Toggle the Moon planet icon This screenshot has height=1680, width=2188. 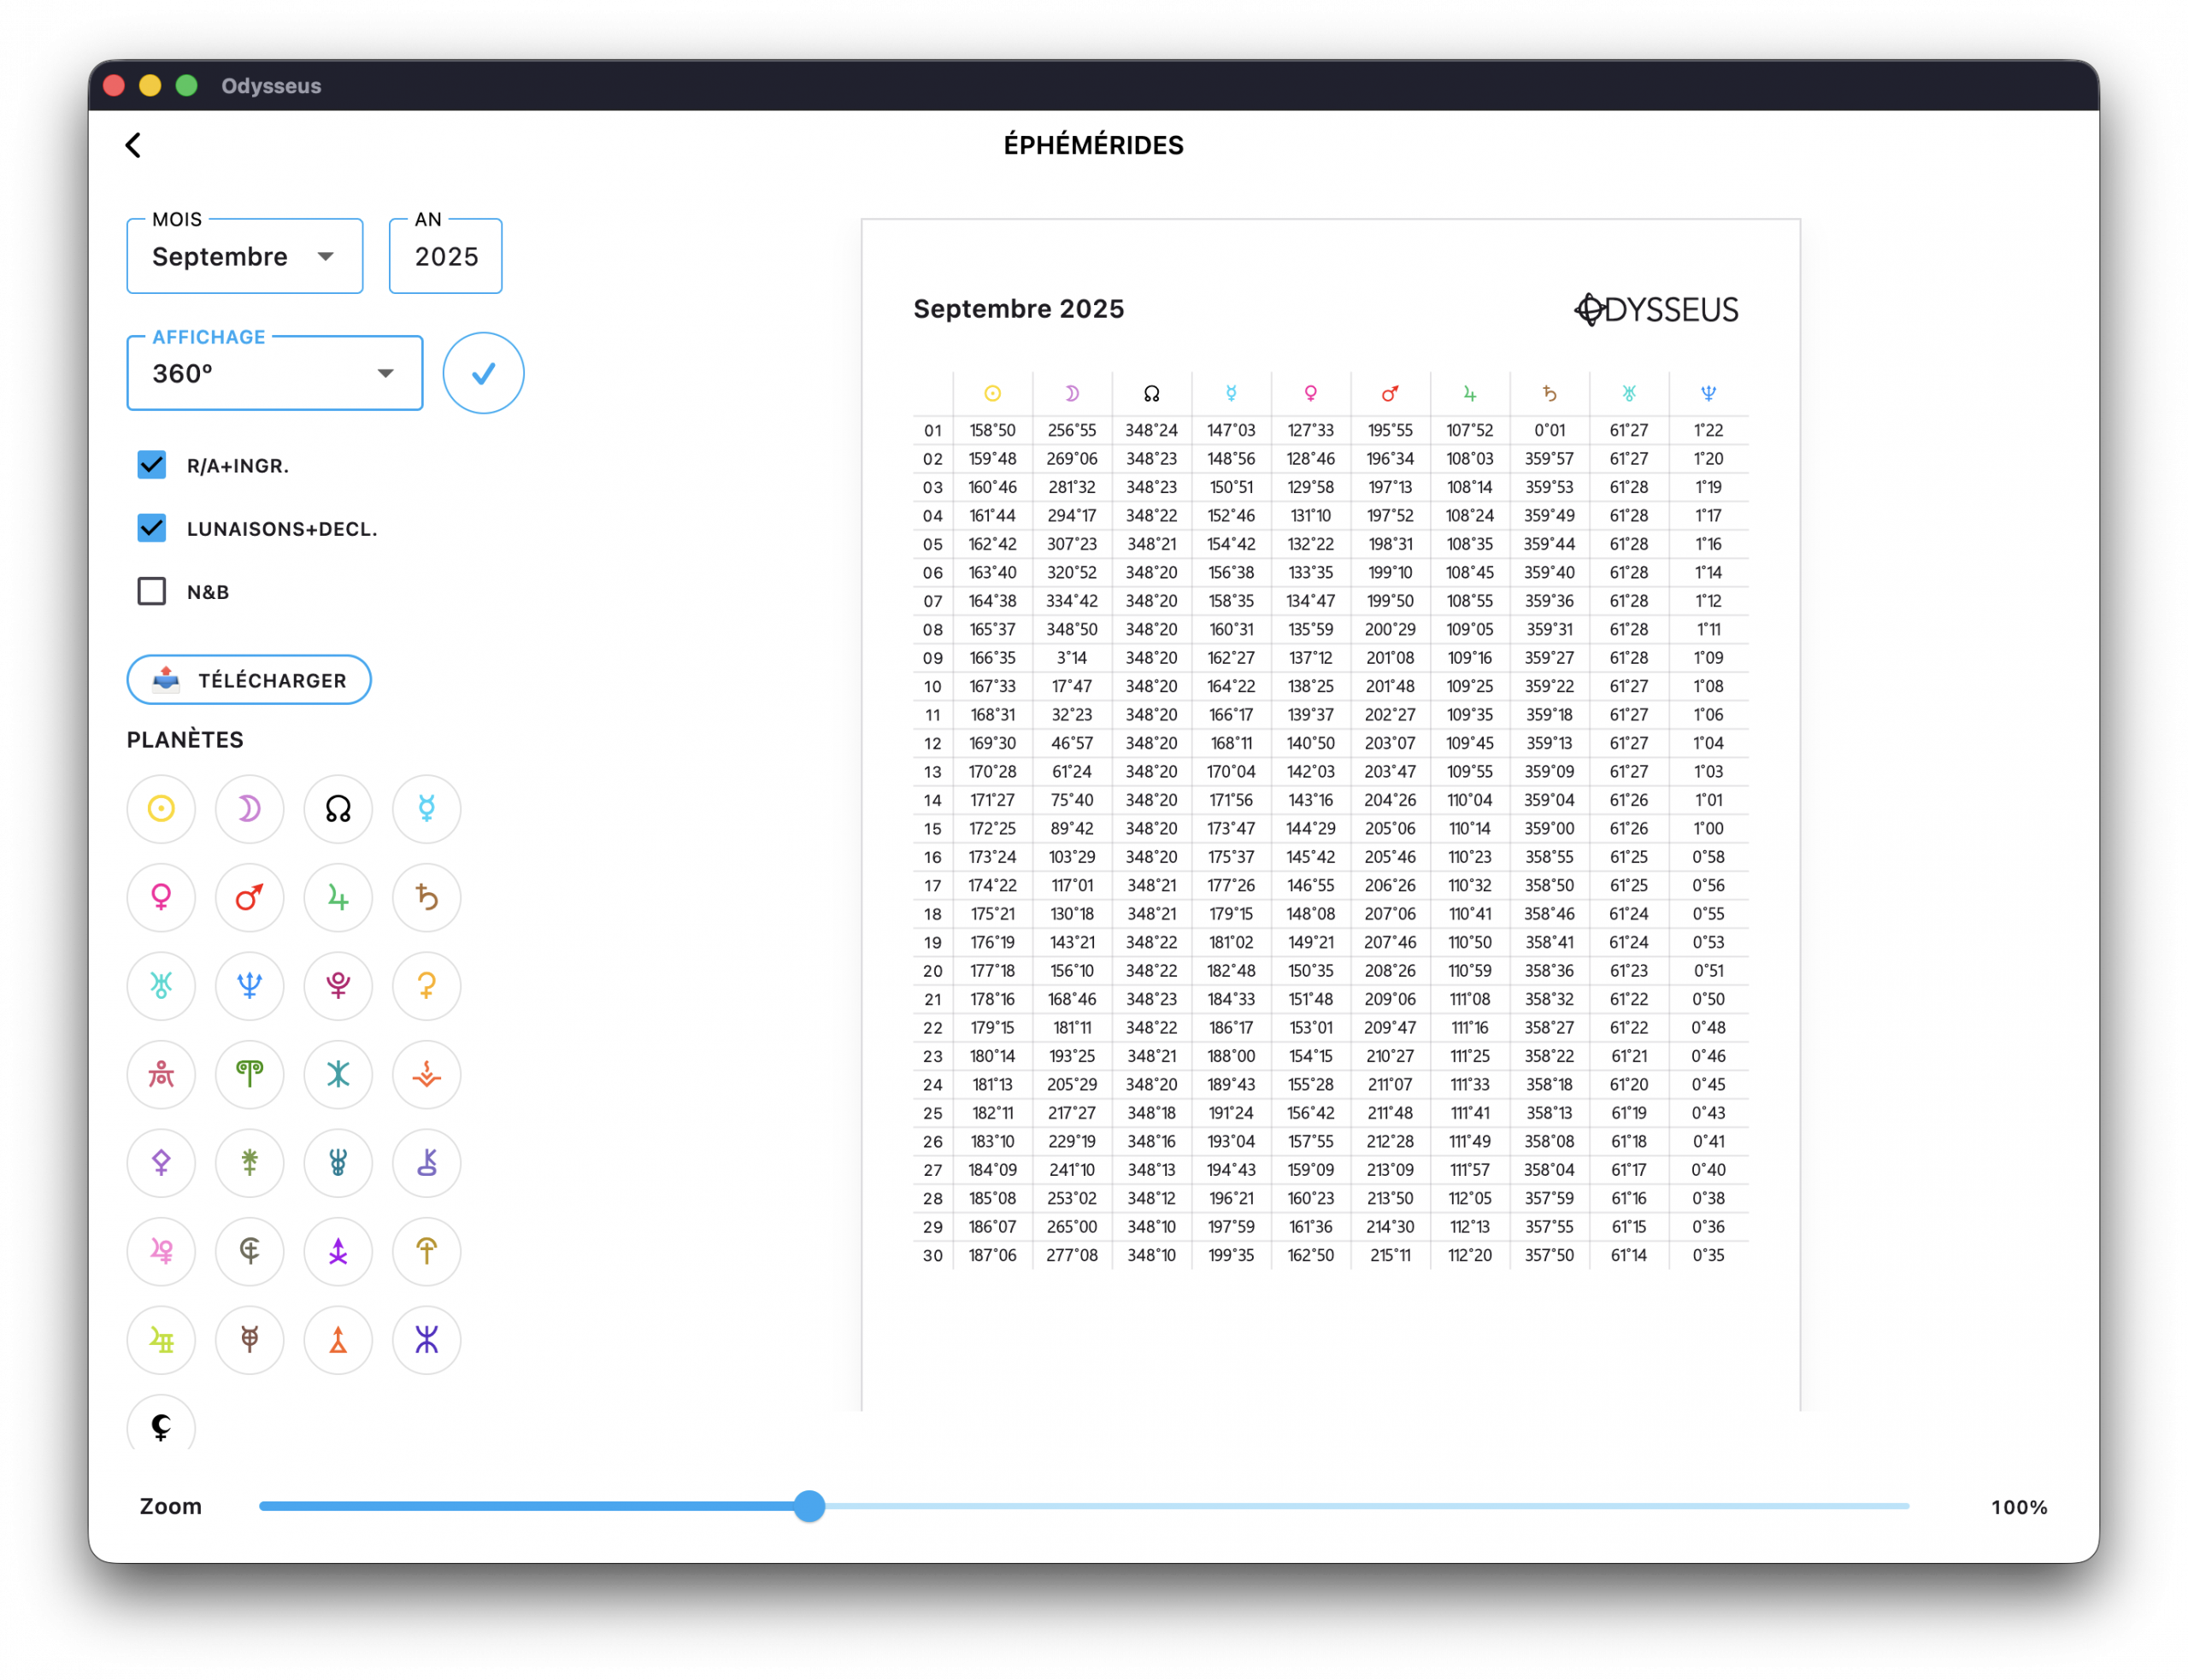(x=249, y=808)
